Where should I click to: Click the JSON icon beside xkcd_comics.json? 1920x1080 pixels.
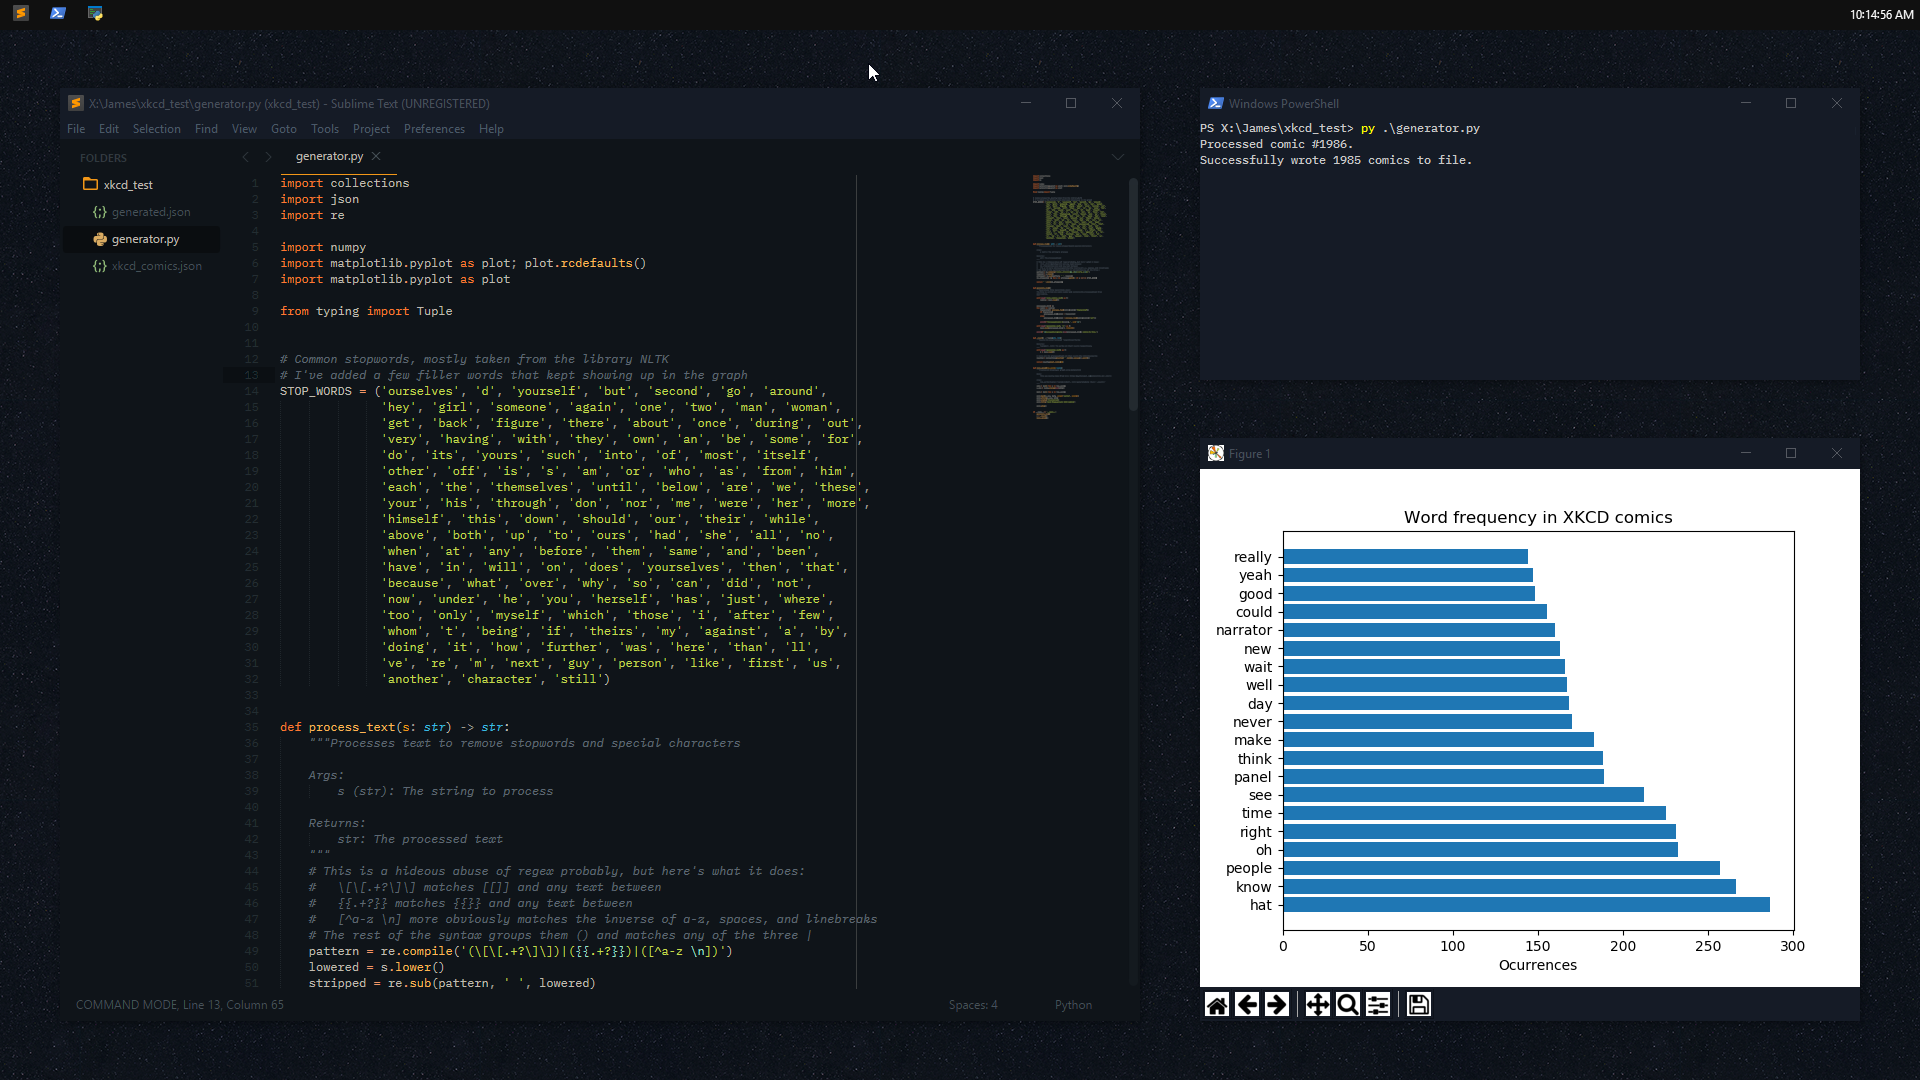(x=100, y=266)
